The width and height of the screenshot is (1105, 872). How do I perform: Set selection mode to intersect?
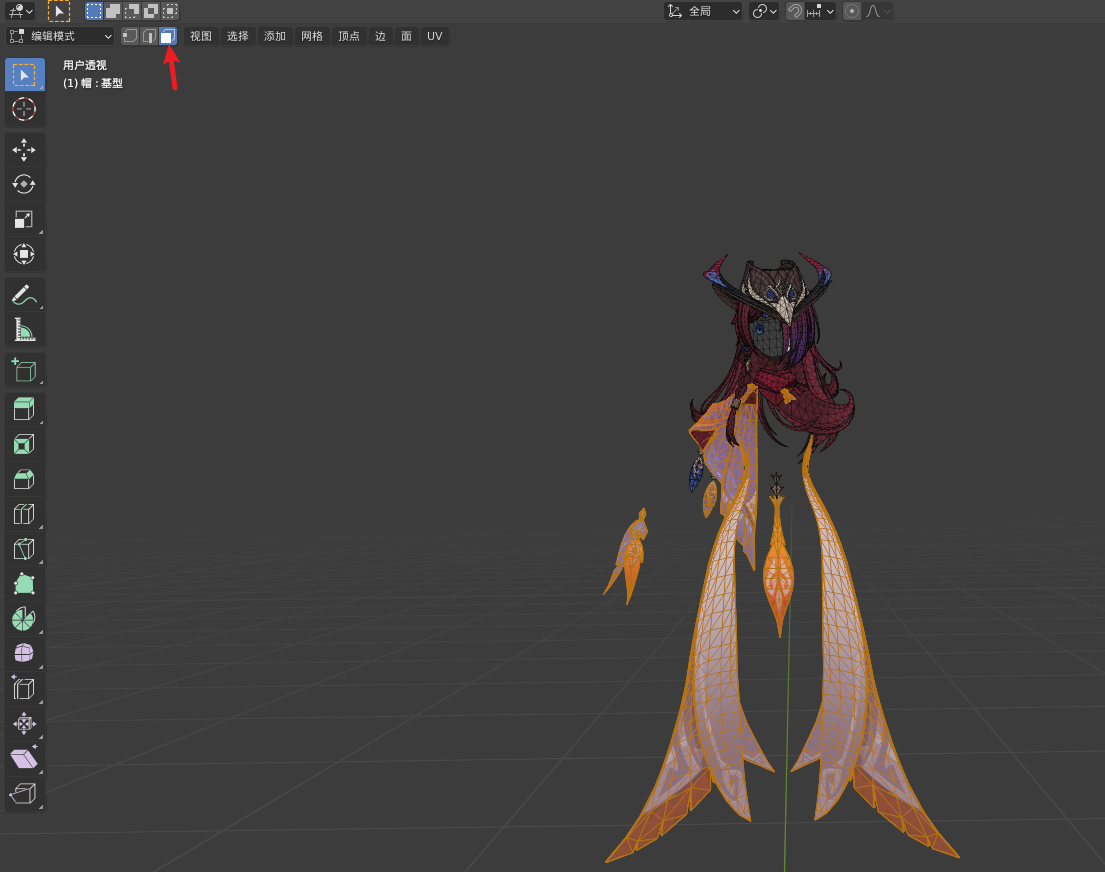(170, 11)
